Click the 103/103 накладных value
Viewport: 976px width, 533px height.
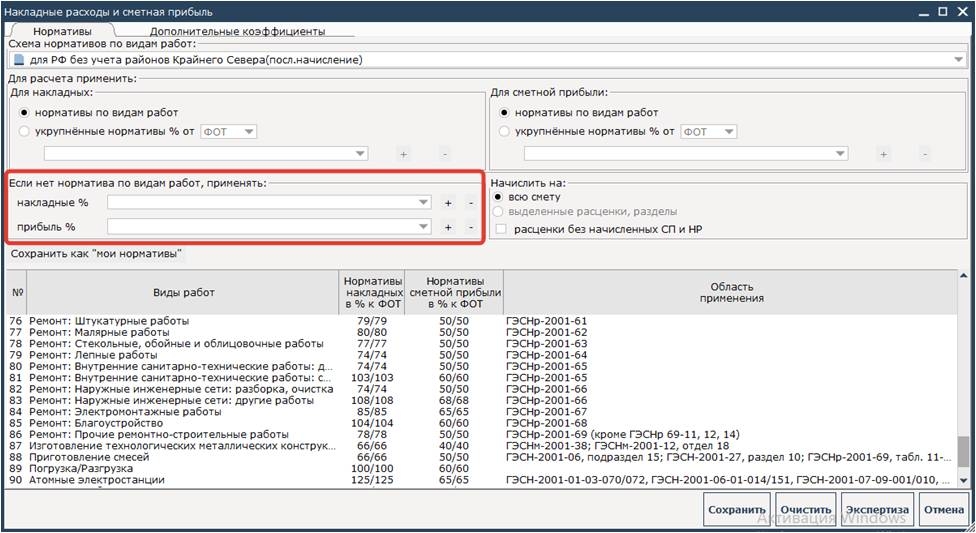click(372, 377)
